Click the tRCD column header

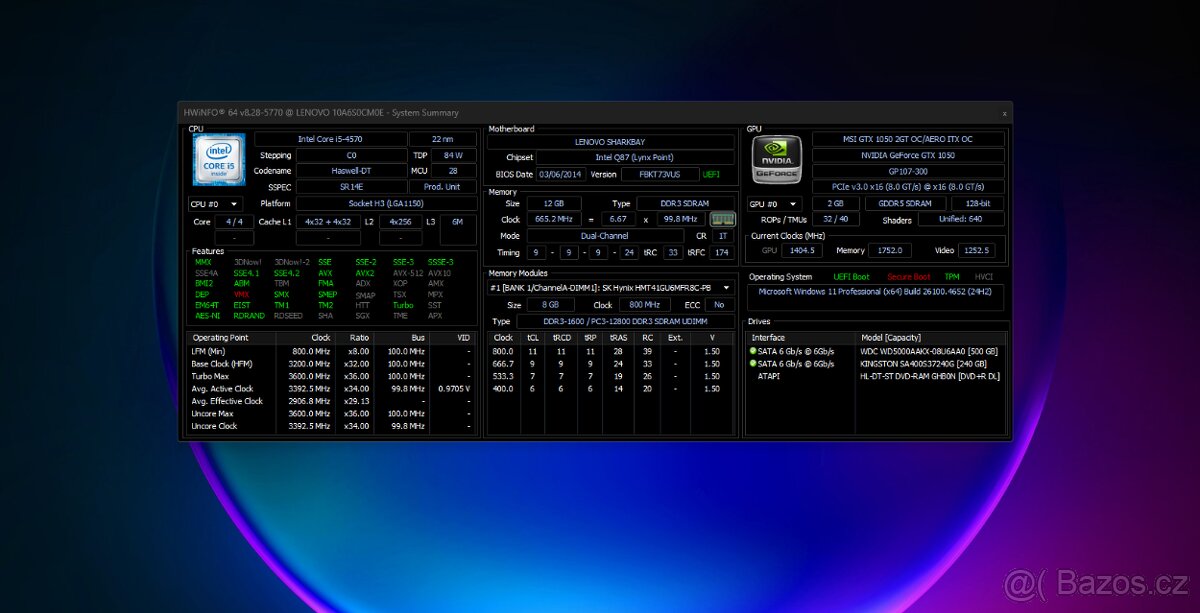561,338
